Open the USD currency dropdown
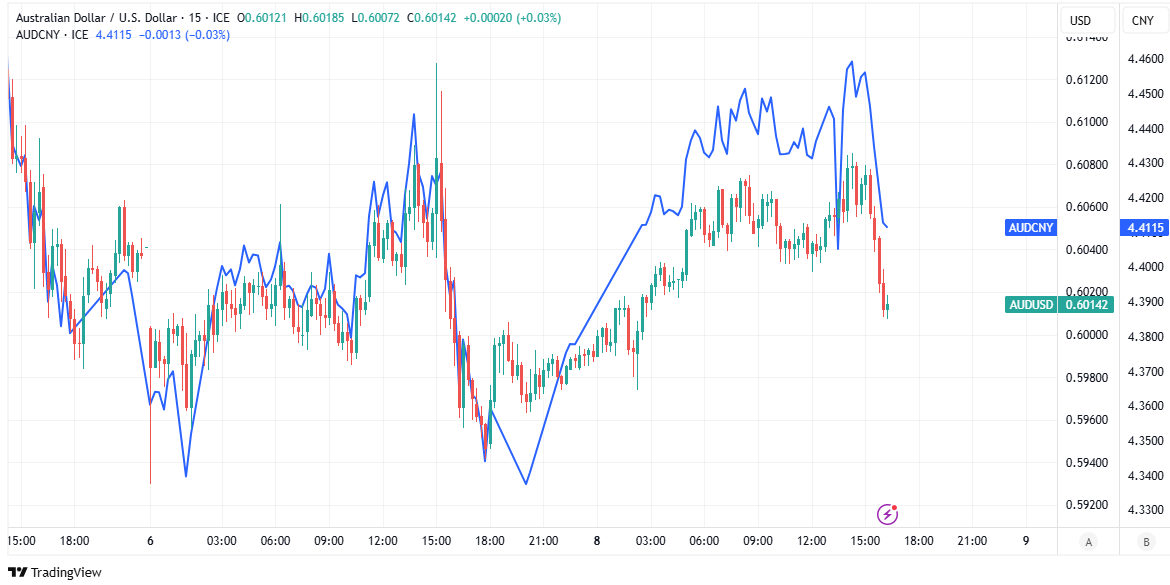1170x585 pixels. (1080, 21)
